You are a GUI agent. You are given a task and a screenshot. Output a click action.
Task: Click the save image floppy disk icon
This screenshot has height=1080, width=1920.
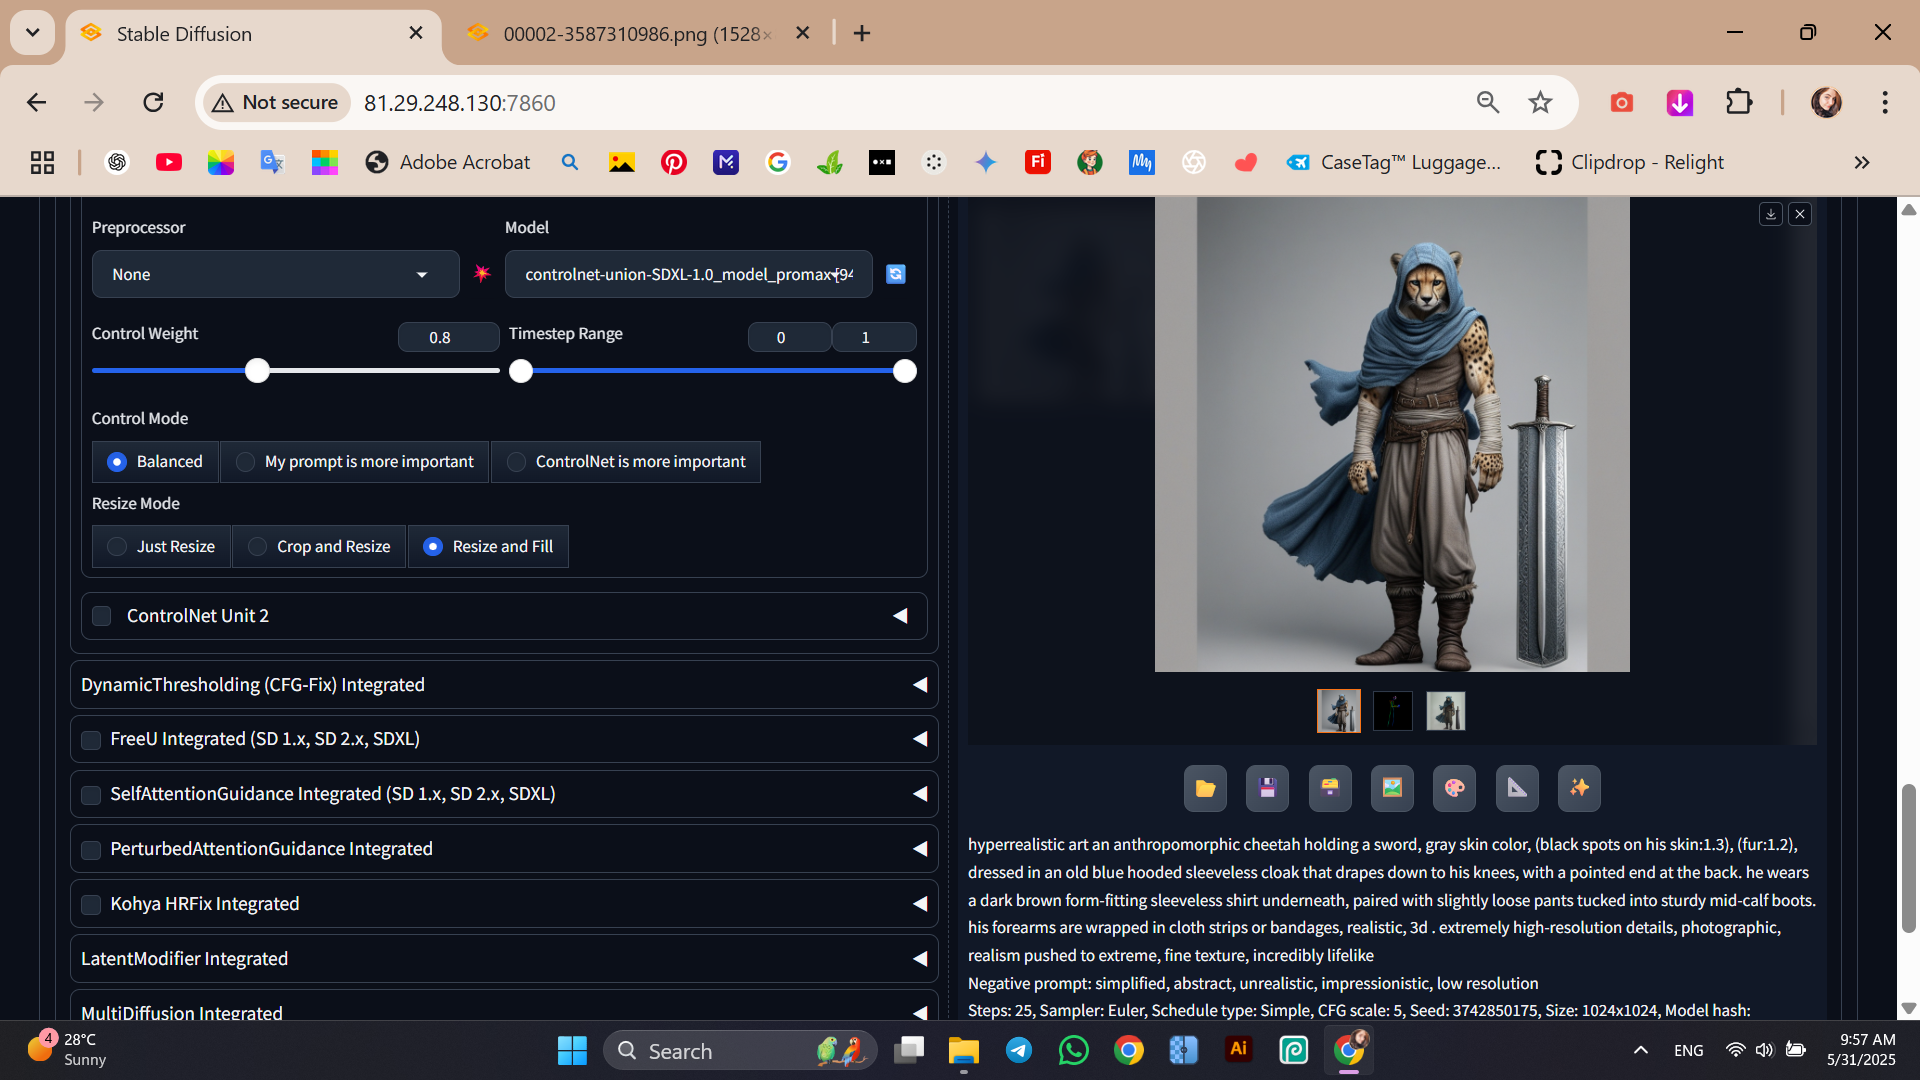point(1267,789)
